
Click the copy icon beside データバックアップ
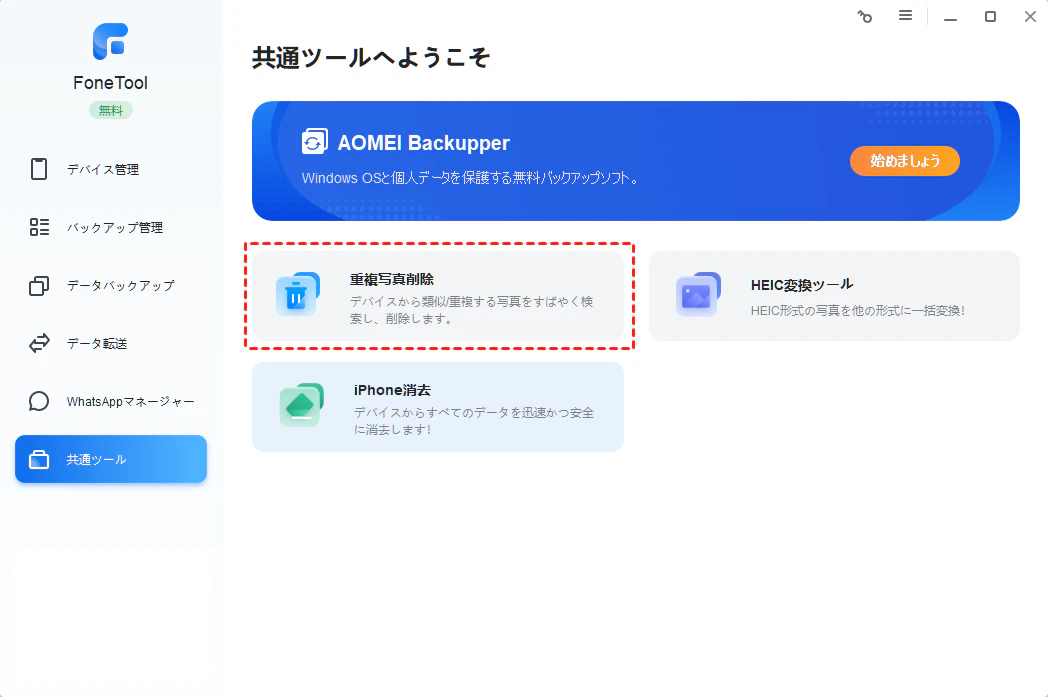tap(39, 285)
